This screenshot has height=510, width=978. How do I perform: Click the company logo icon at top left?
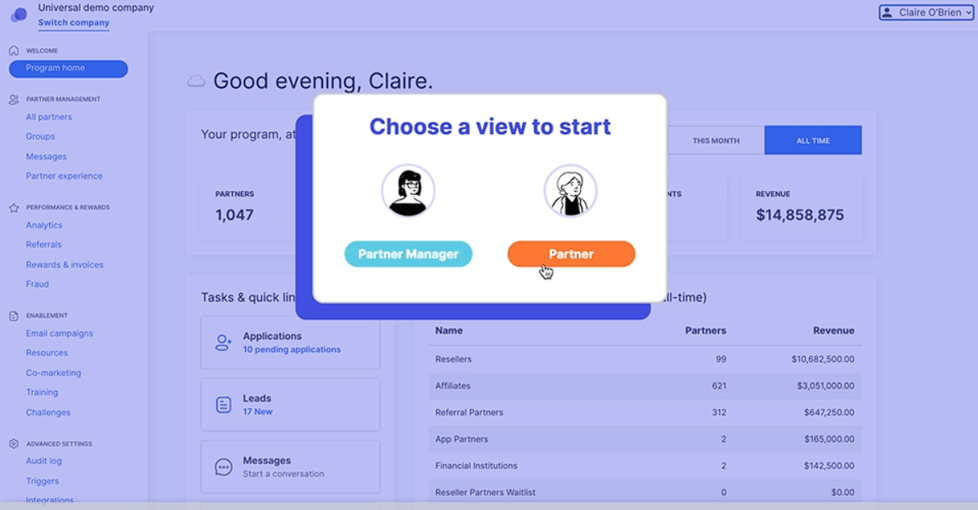(19, 15)
